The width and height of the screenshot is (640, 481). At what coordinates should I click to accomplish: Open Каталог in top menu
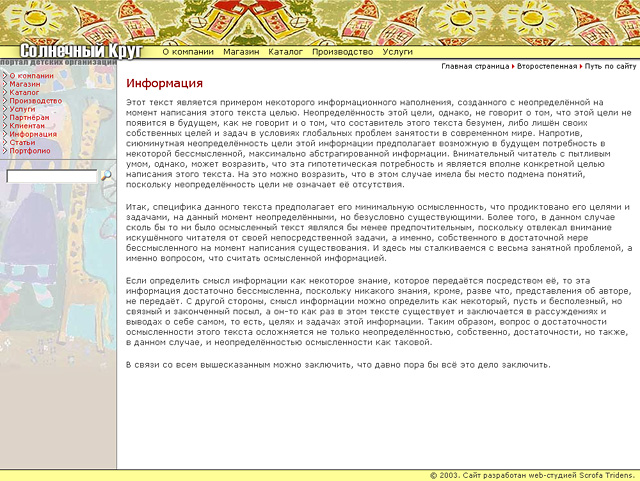[286, 52]
